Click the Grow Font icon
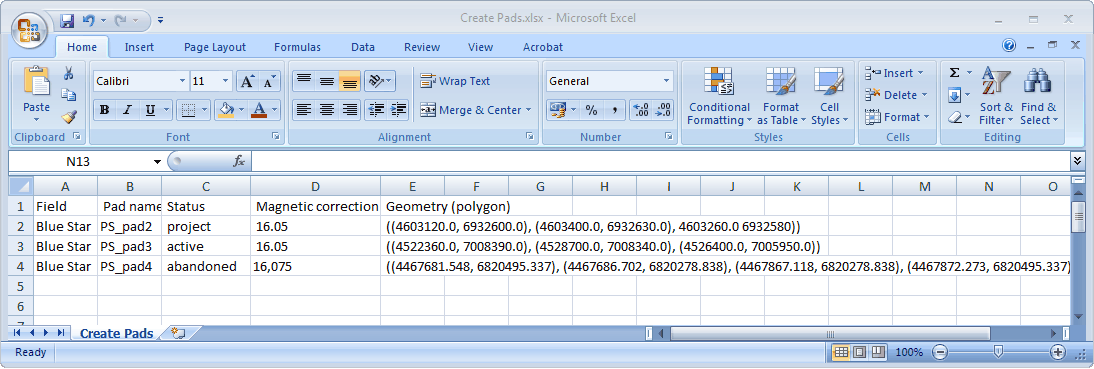 [x=246, y=82]
